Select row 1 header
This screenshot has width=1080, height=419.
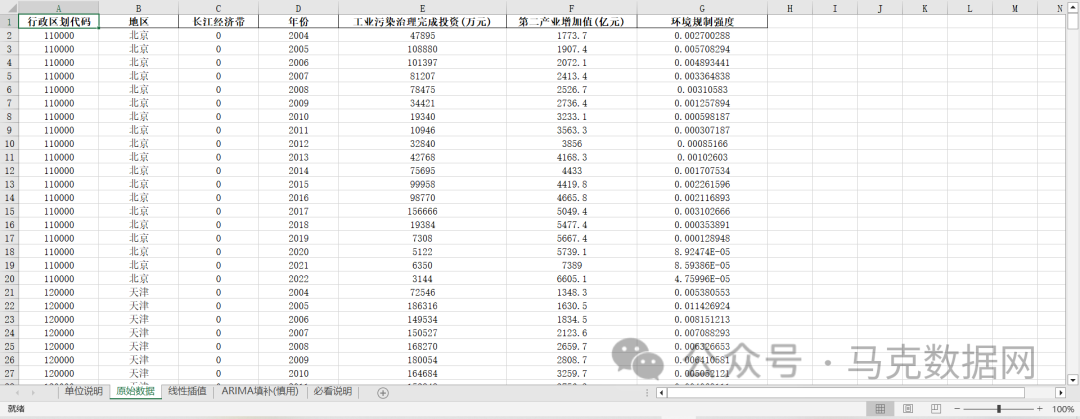pyautogui.click(x=8, y=21)
